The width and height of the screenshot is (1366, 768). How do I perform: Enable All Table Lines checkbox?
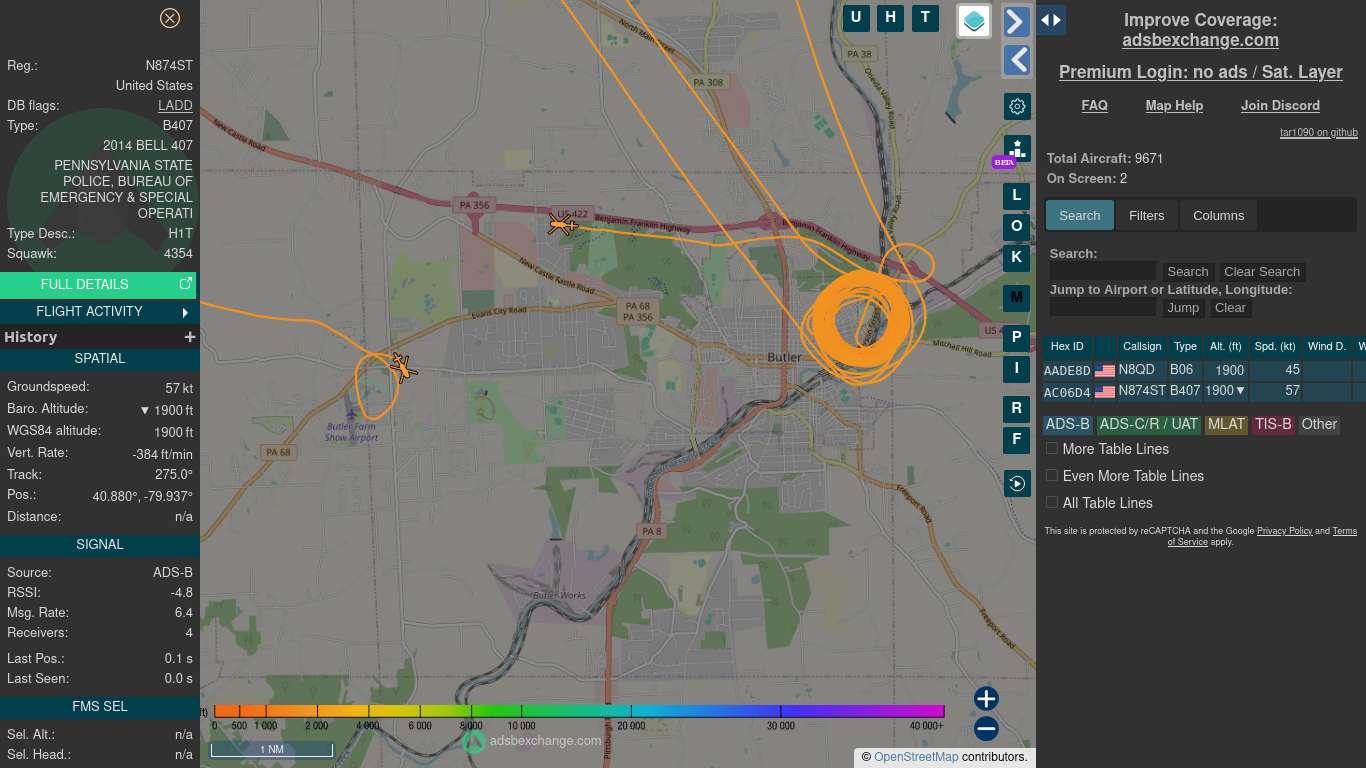point(1052,503)
